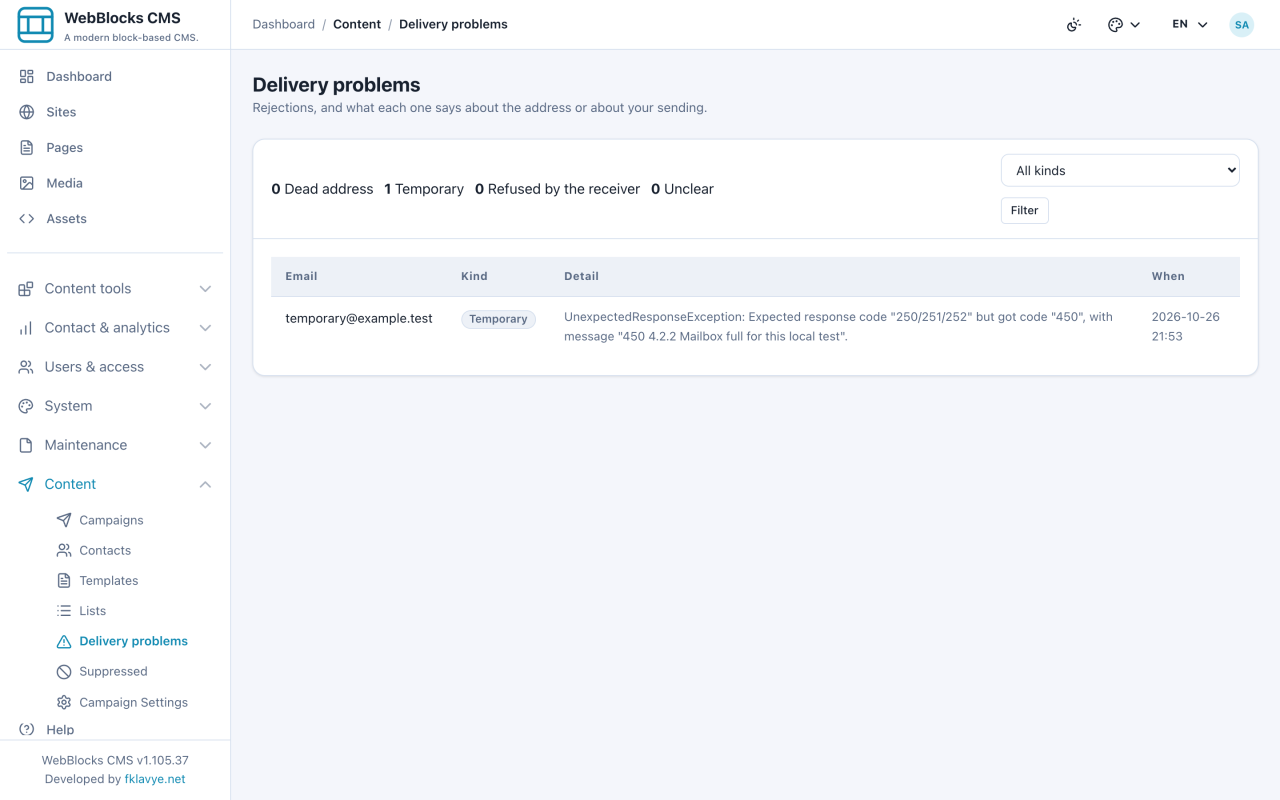Screen dimensions: 1280x800
Task: Click the WebBlocks CMS logo icon
Action: click(36, 25)
